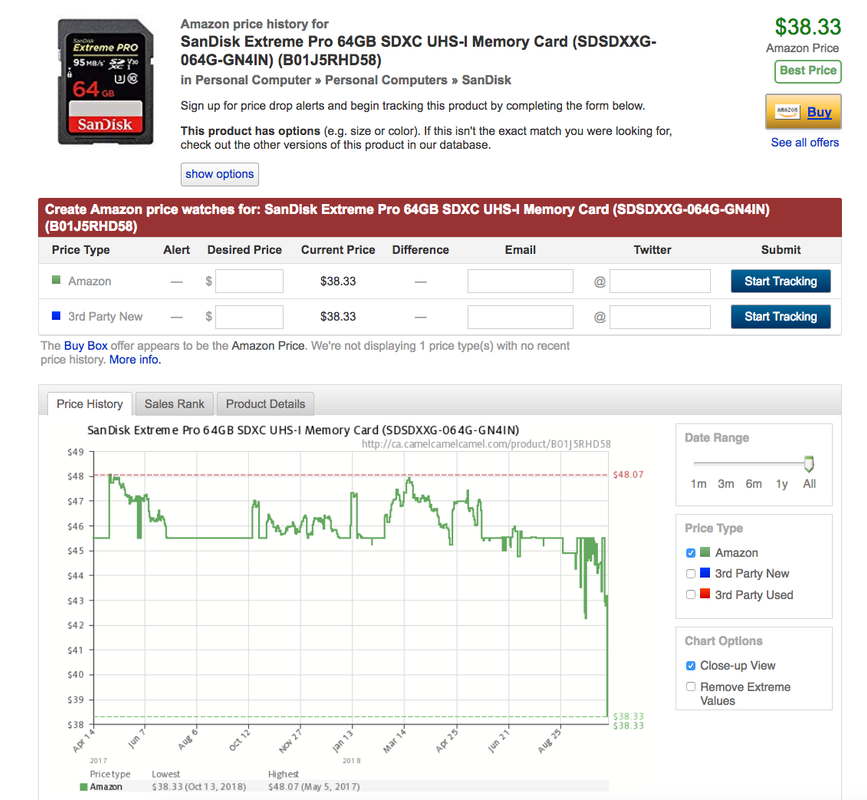Switch to the Sales Rank tab

pos(174,404)
